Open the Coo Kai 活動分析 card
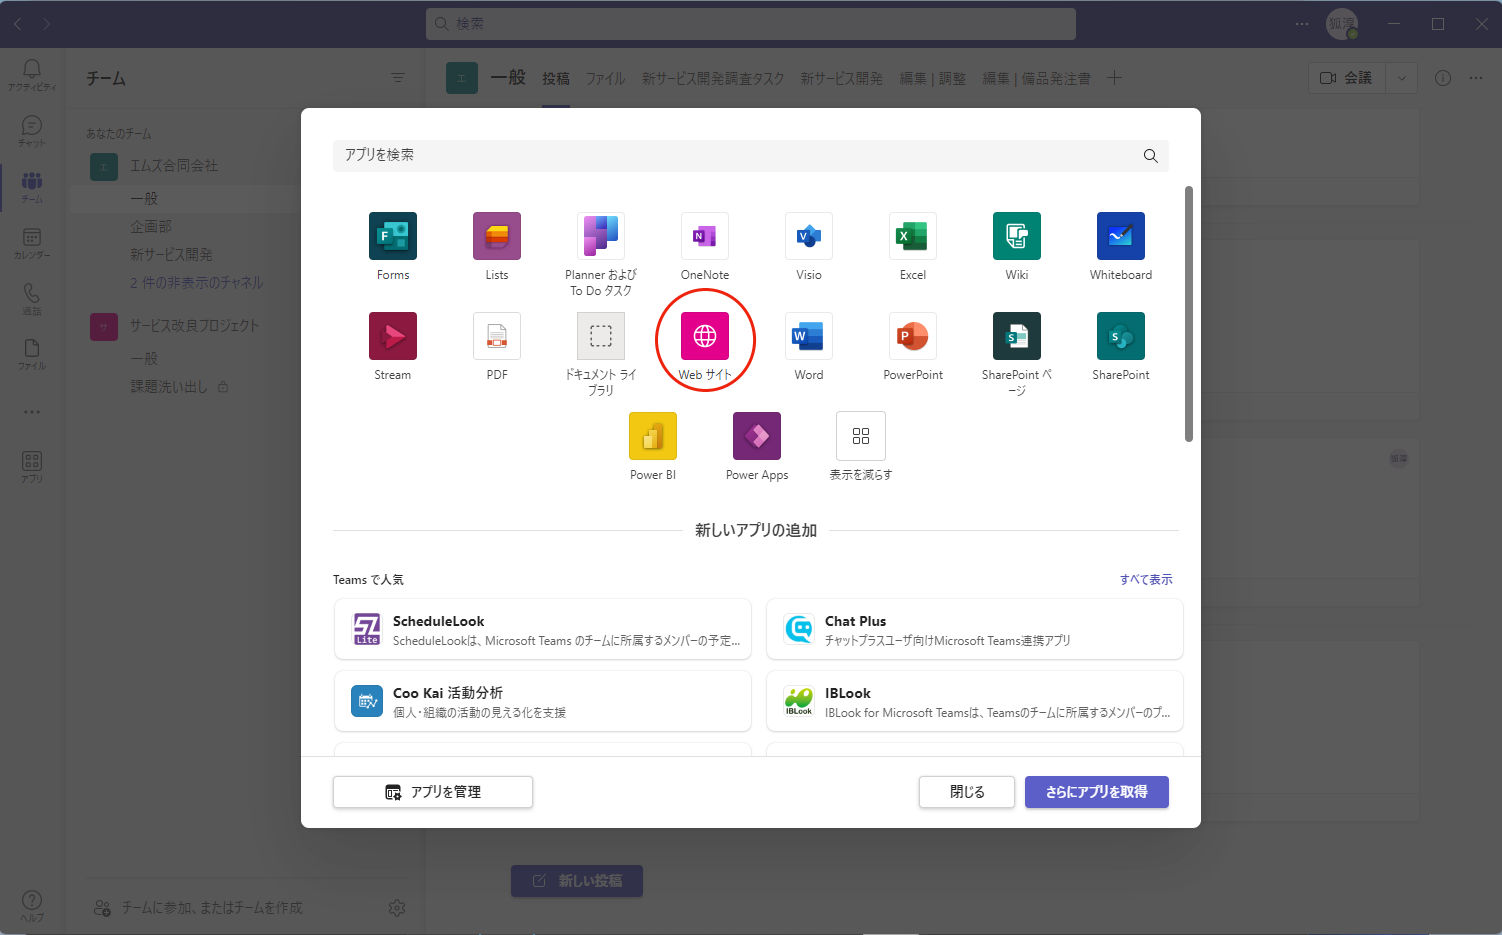The image size is (1502, 935). [x=543, y=701]
